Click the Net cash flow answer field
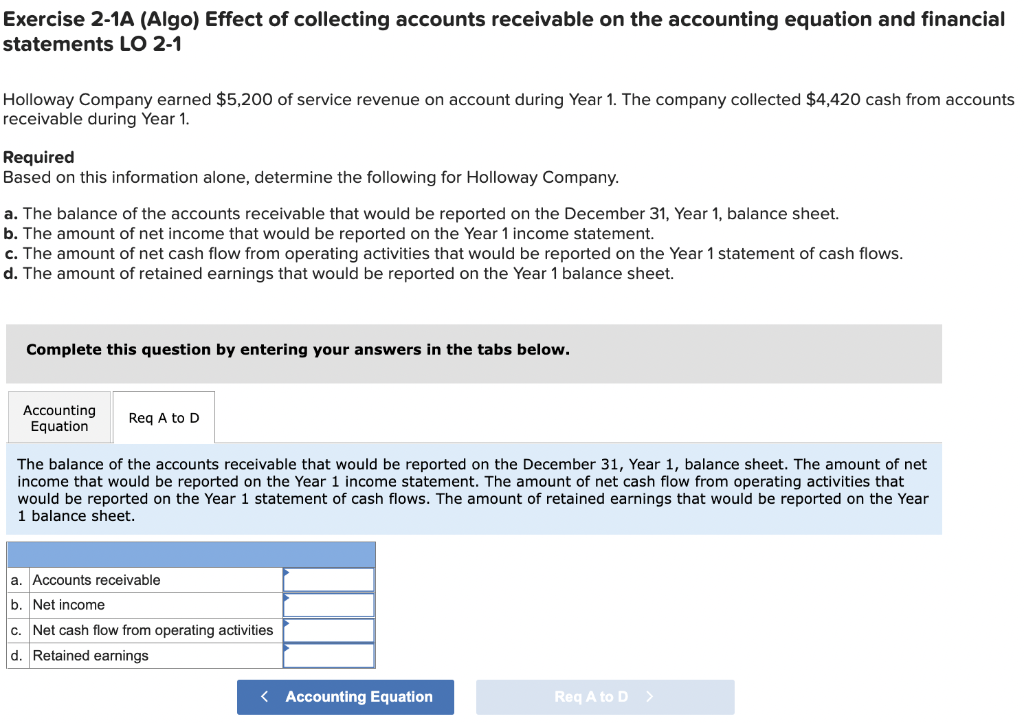1024x723 pixels. click(x=330, y=630)
